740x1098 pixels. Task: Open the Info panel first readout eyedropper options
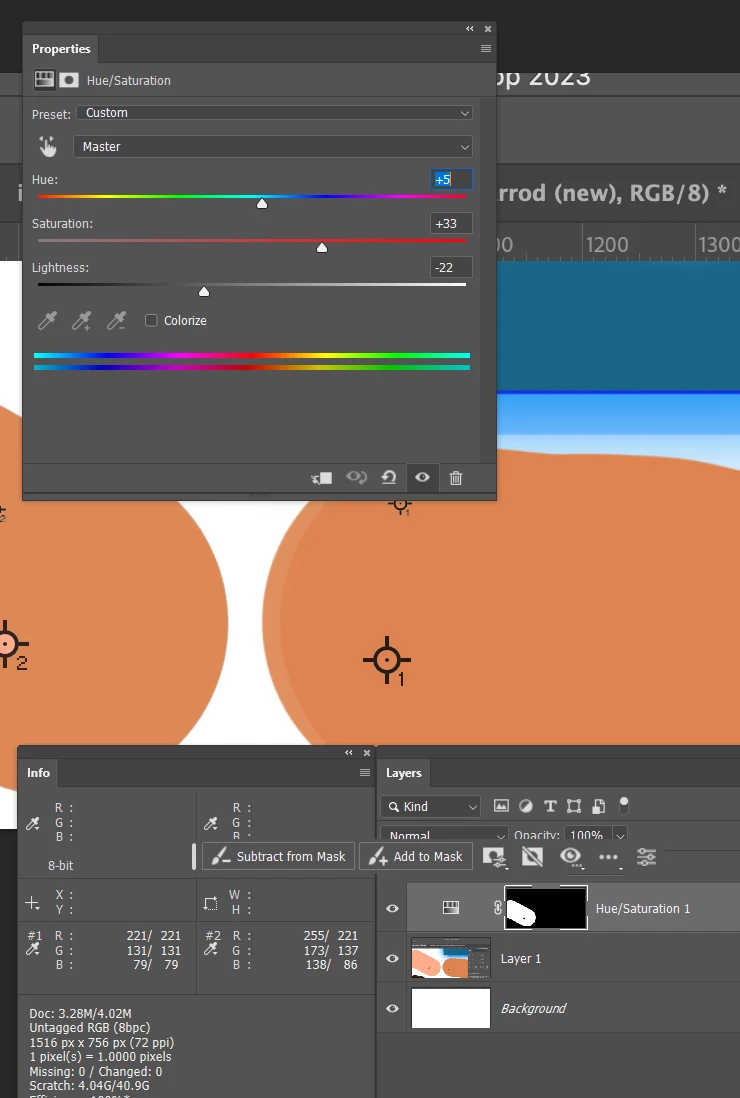[33, 824]
